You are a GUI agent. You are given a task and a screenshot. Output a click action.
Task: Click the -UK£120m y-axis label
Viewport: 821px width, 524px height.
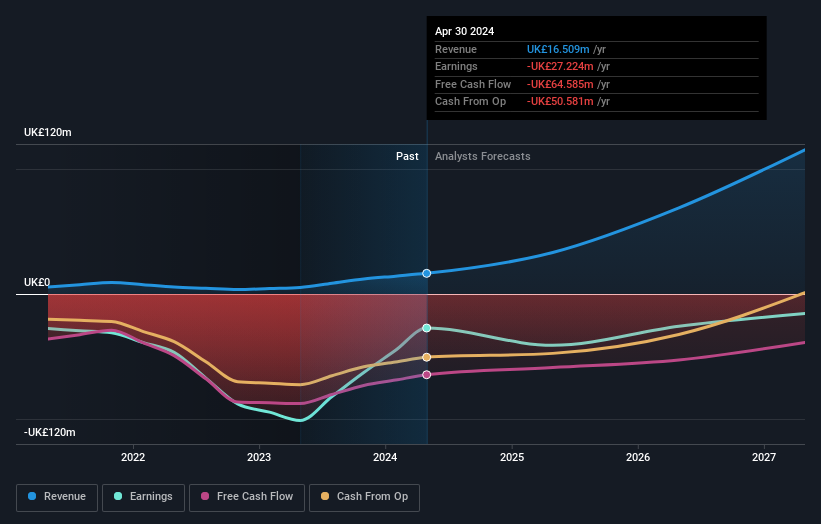pyautogui.click(x=50, y=432)
